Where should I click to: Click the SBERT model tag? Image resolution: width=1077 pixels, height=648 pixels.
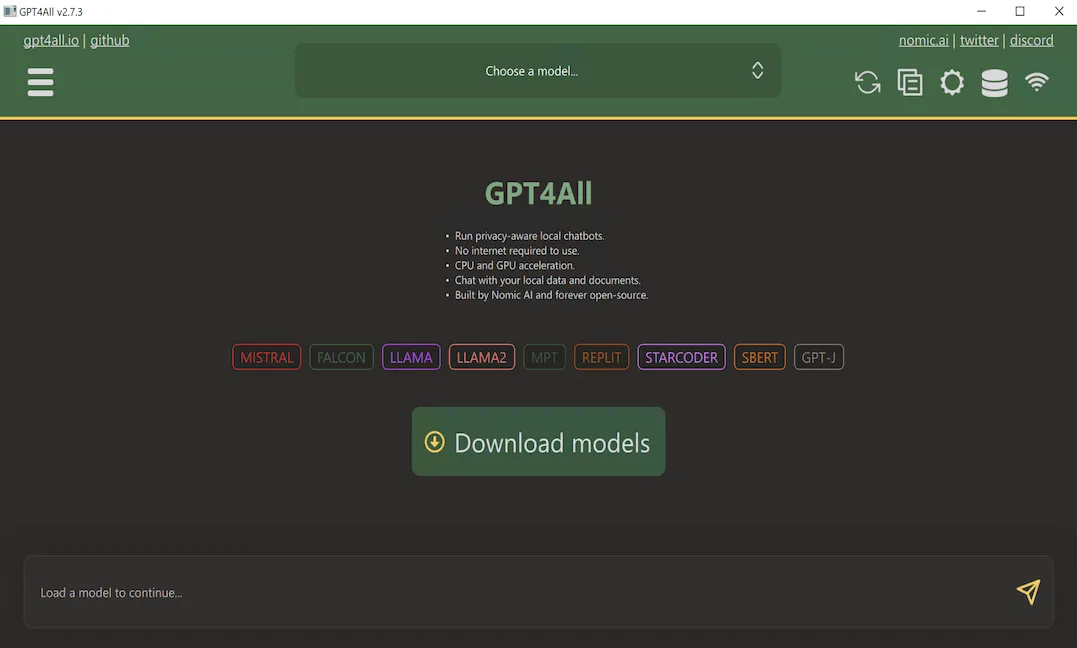[x=760, y=357]
